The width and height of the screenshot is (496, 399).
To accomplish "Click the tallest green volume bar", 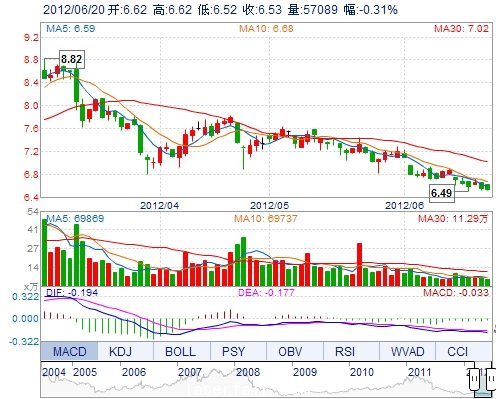I will point(45,252).
